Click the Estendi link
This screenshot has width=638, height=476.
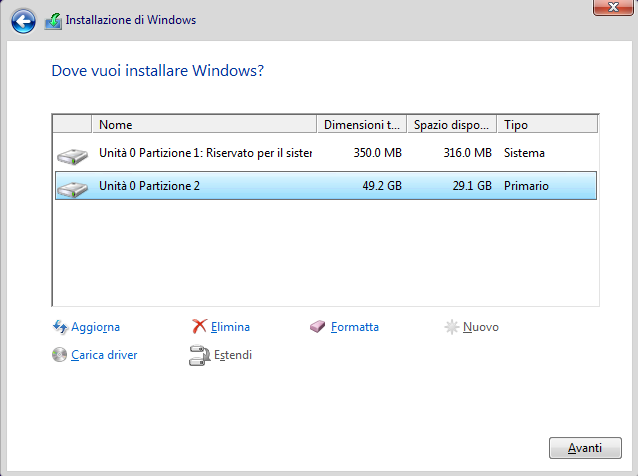233,355
